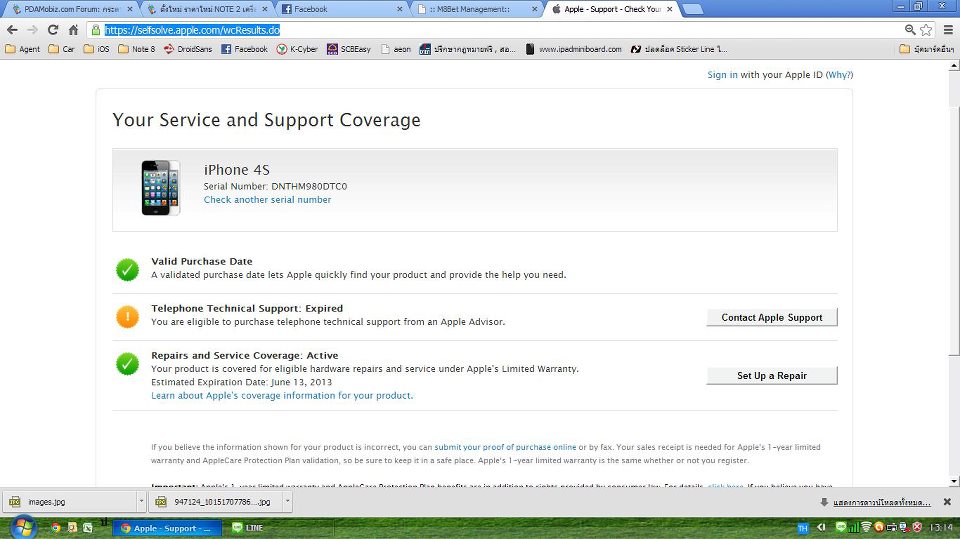Viewport: 960px width, 539px height.
Task: Open a new tab with the new-tab button
Action: click(692, 9)
